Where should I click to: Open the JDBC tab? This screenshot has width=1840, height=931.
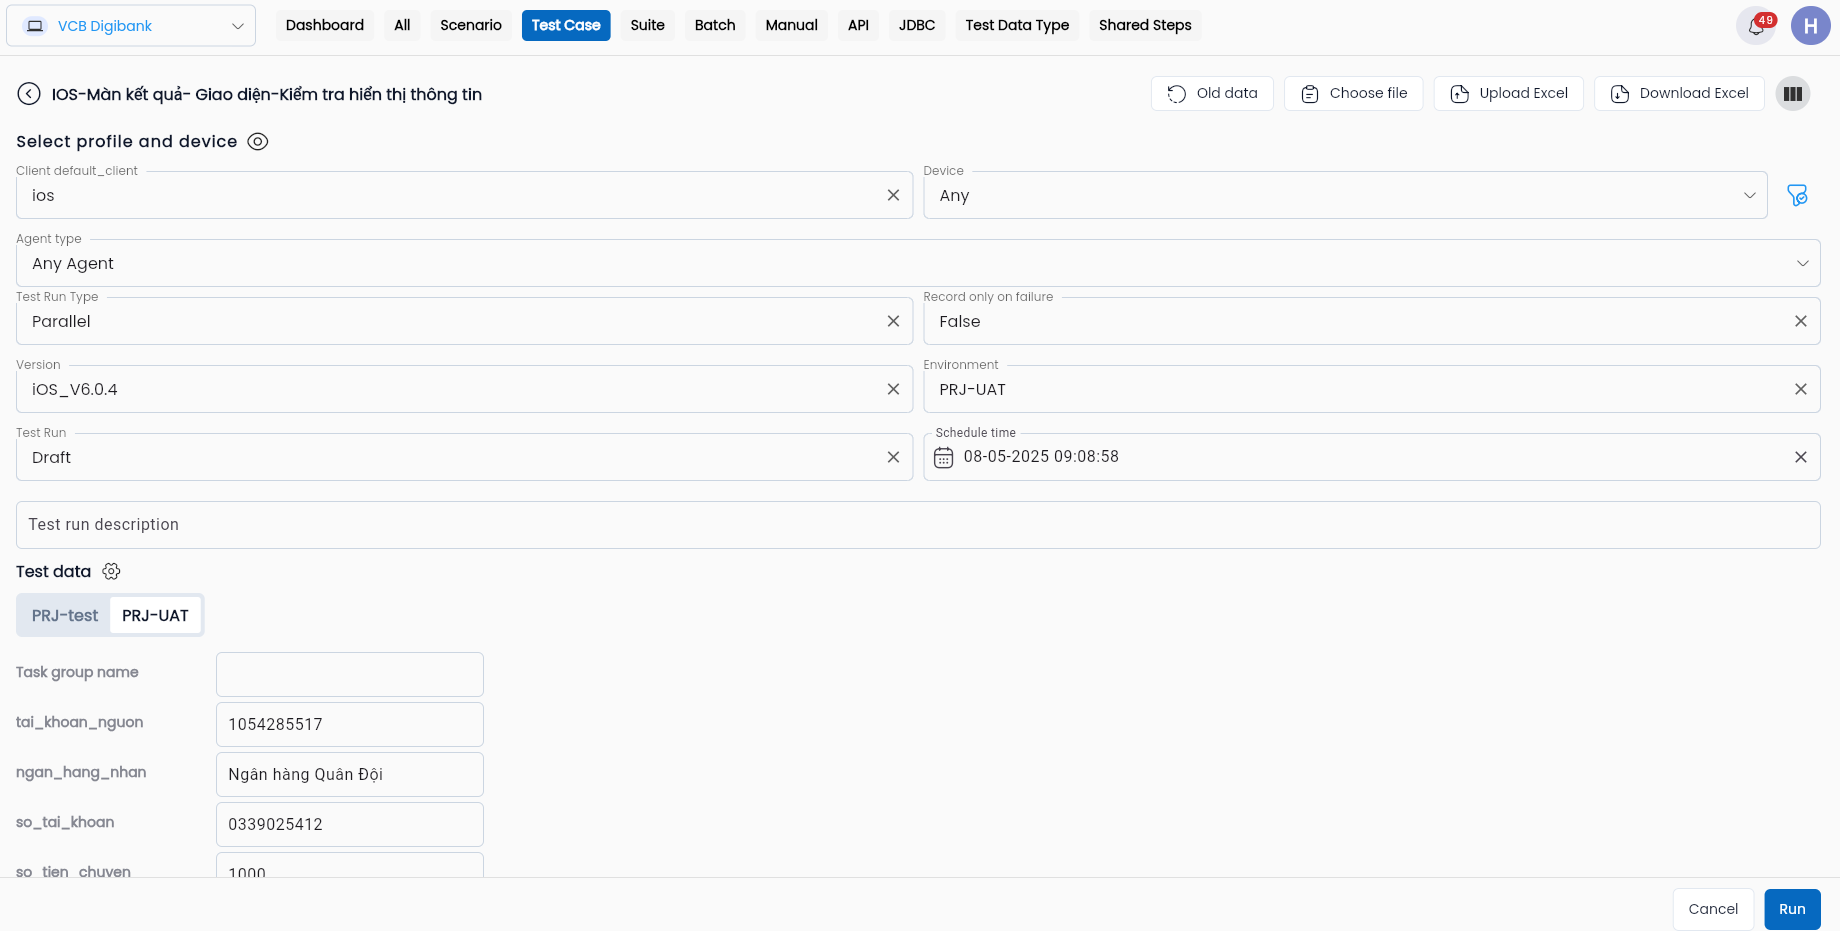click(917, 26)
